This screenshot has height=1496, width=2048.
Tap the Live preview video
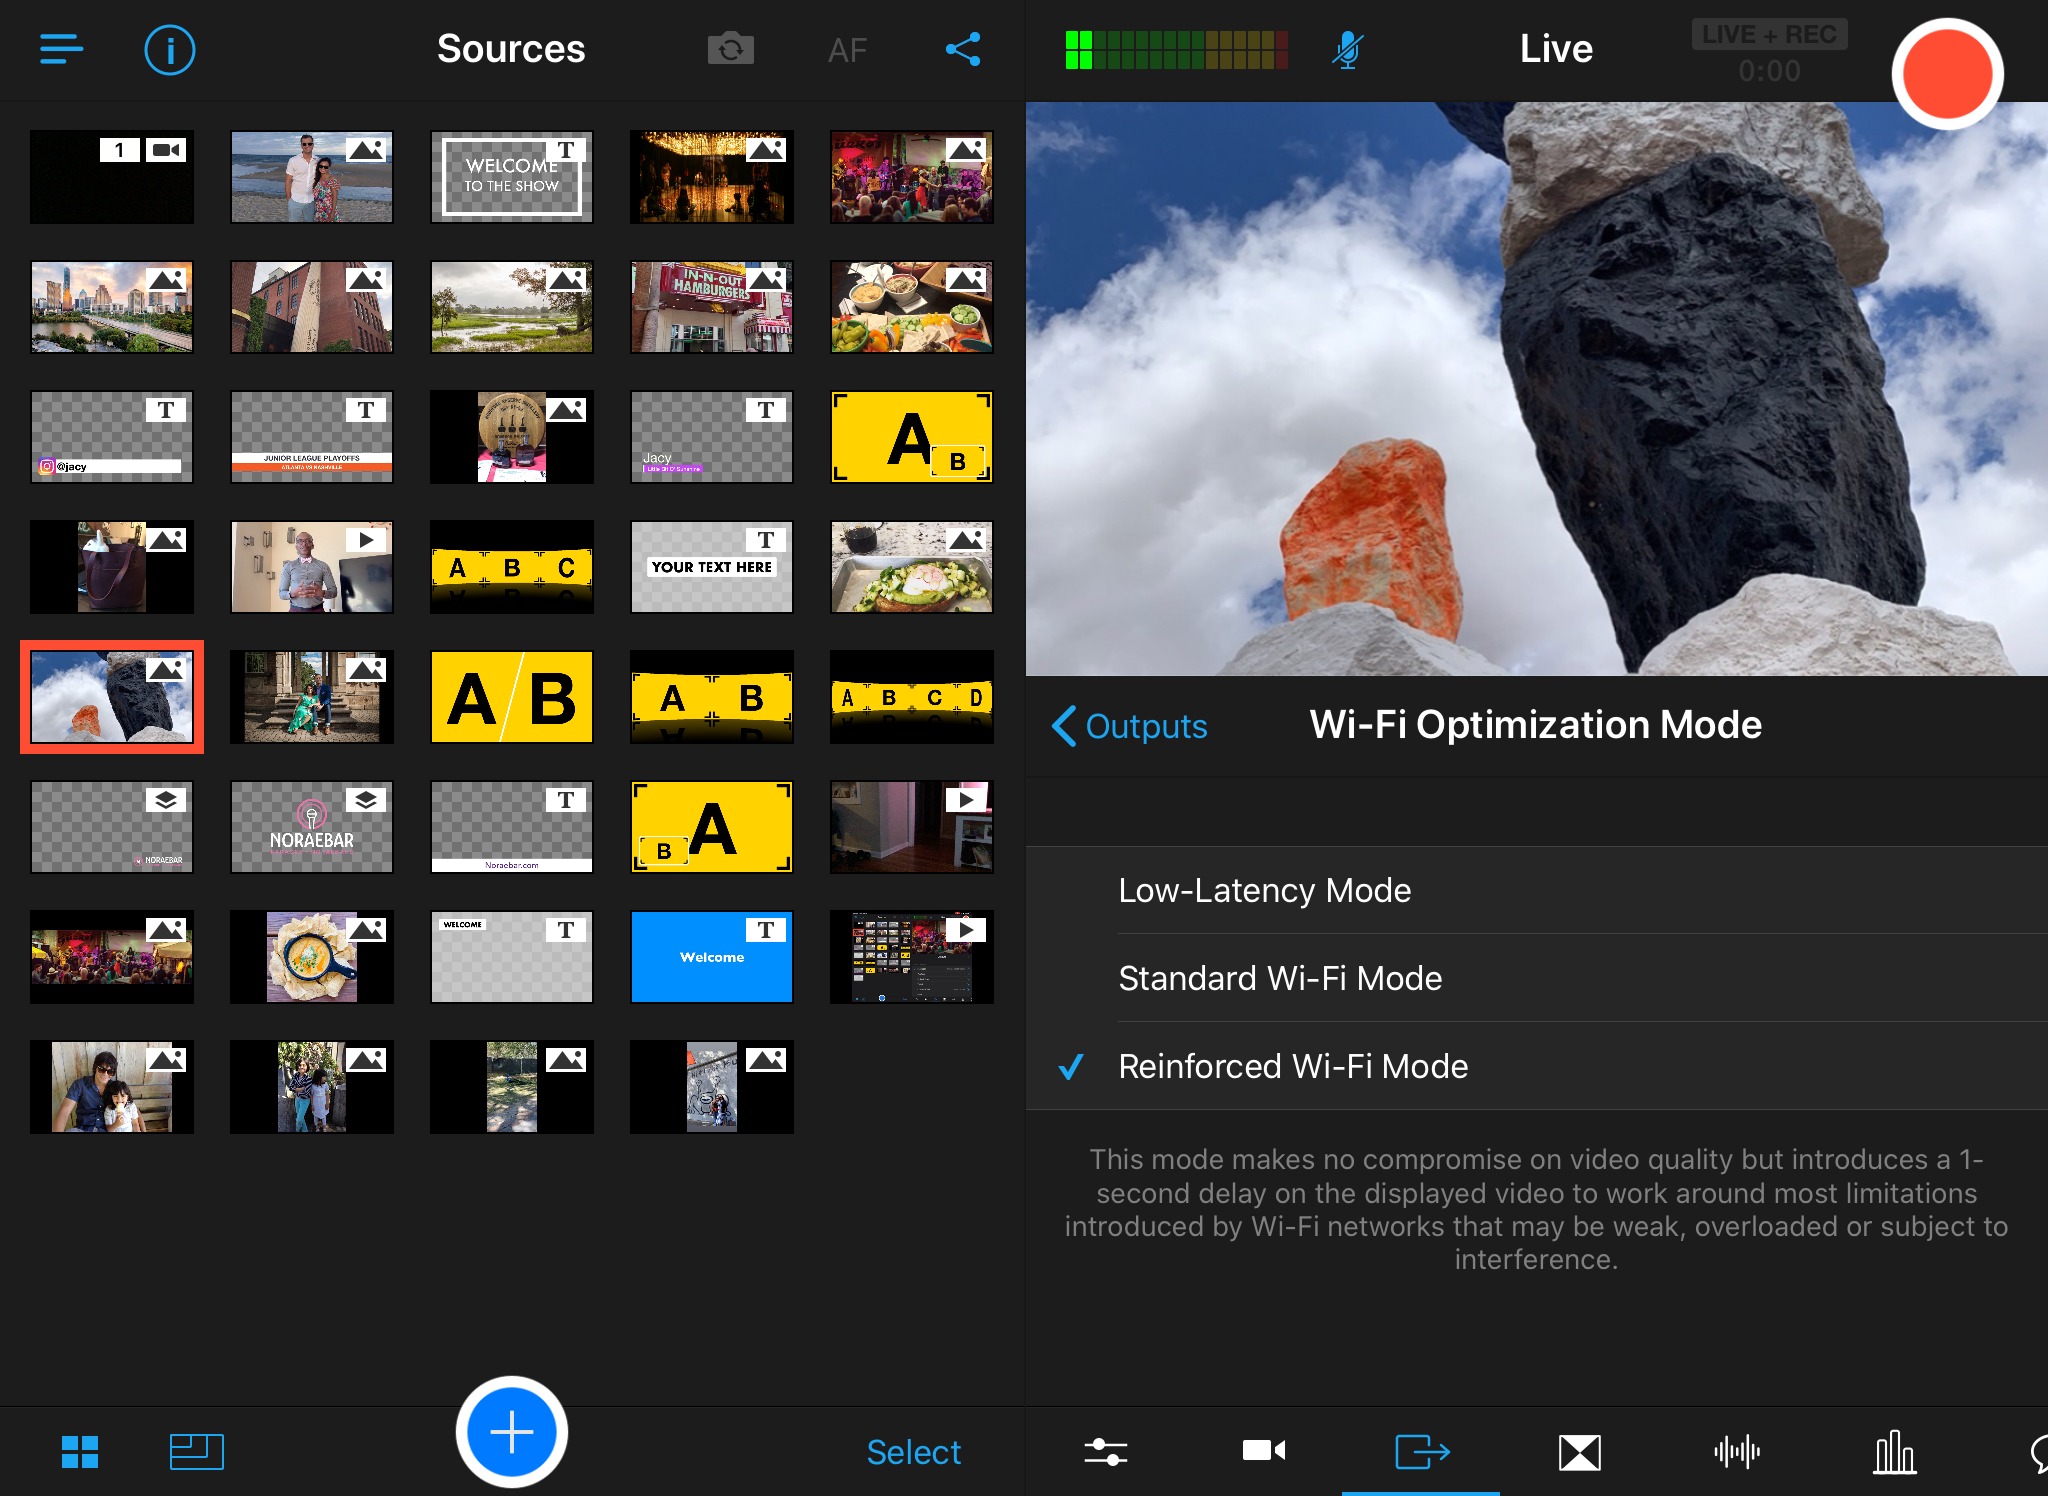tap(1537, 388)
